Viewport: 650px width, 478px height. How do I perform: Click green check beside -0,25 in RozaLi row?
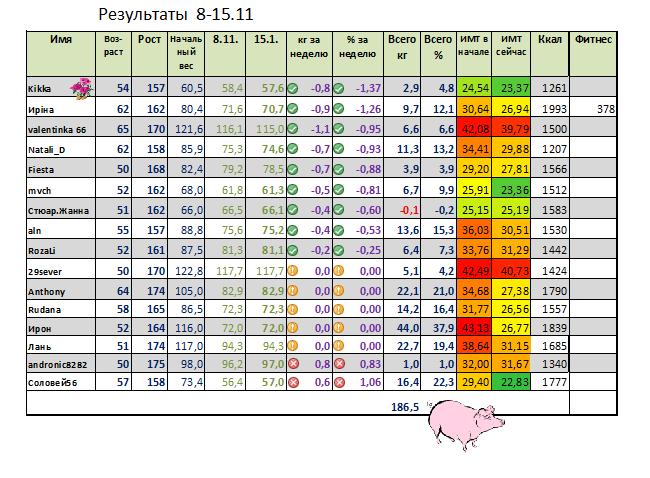tap(339, 250)
